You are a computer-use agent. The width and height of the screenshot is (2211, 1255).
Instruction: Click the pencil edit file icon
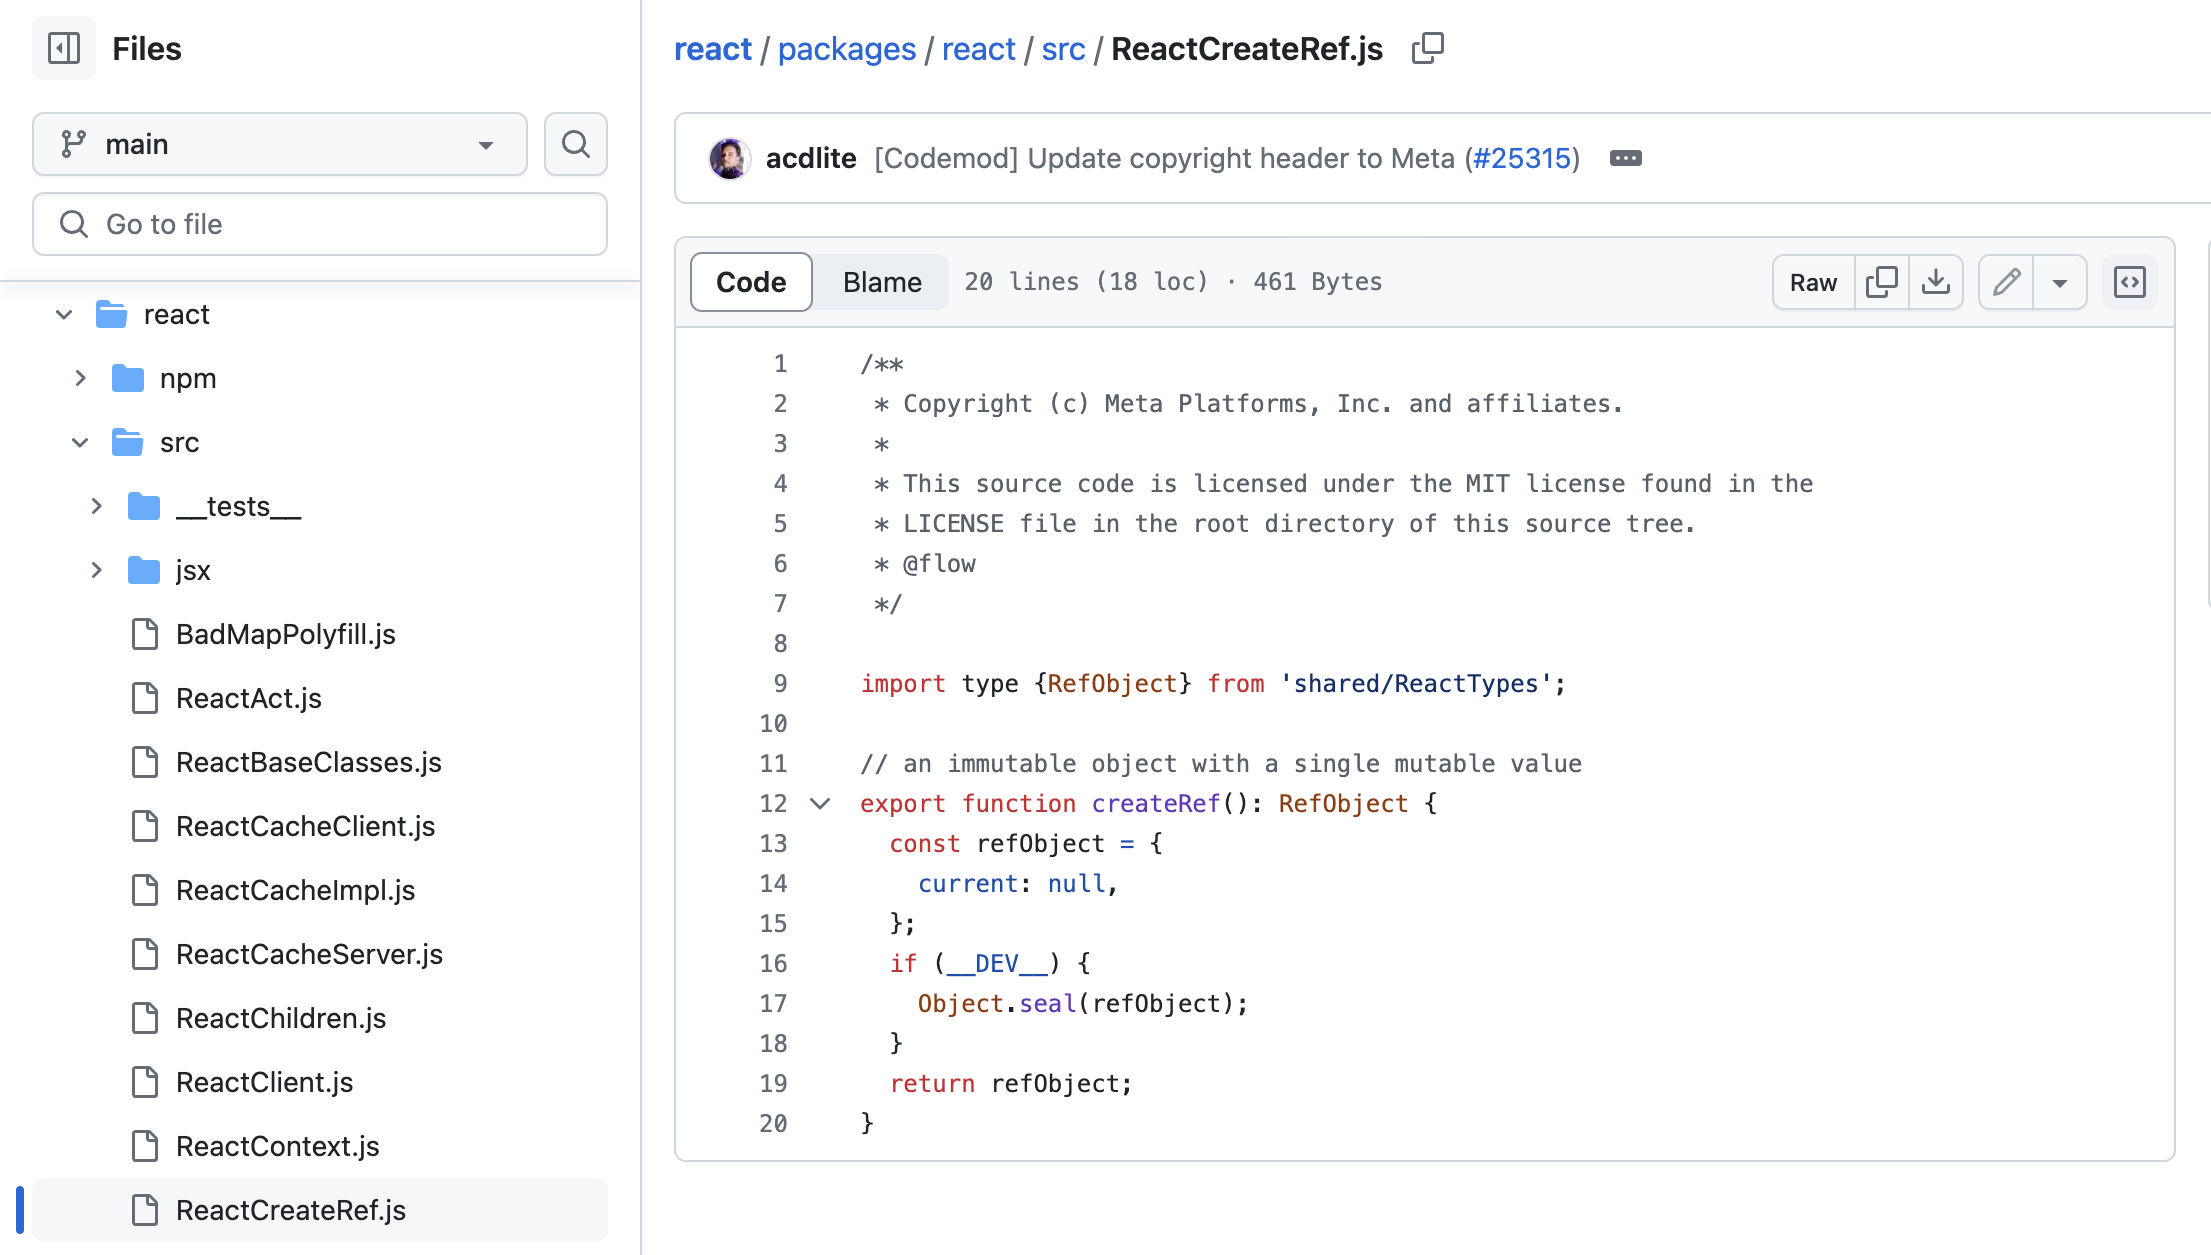(x=2006, y=282)
